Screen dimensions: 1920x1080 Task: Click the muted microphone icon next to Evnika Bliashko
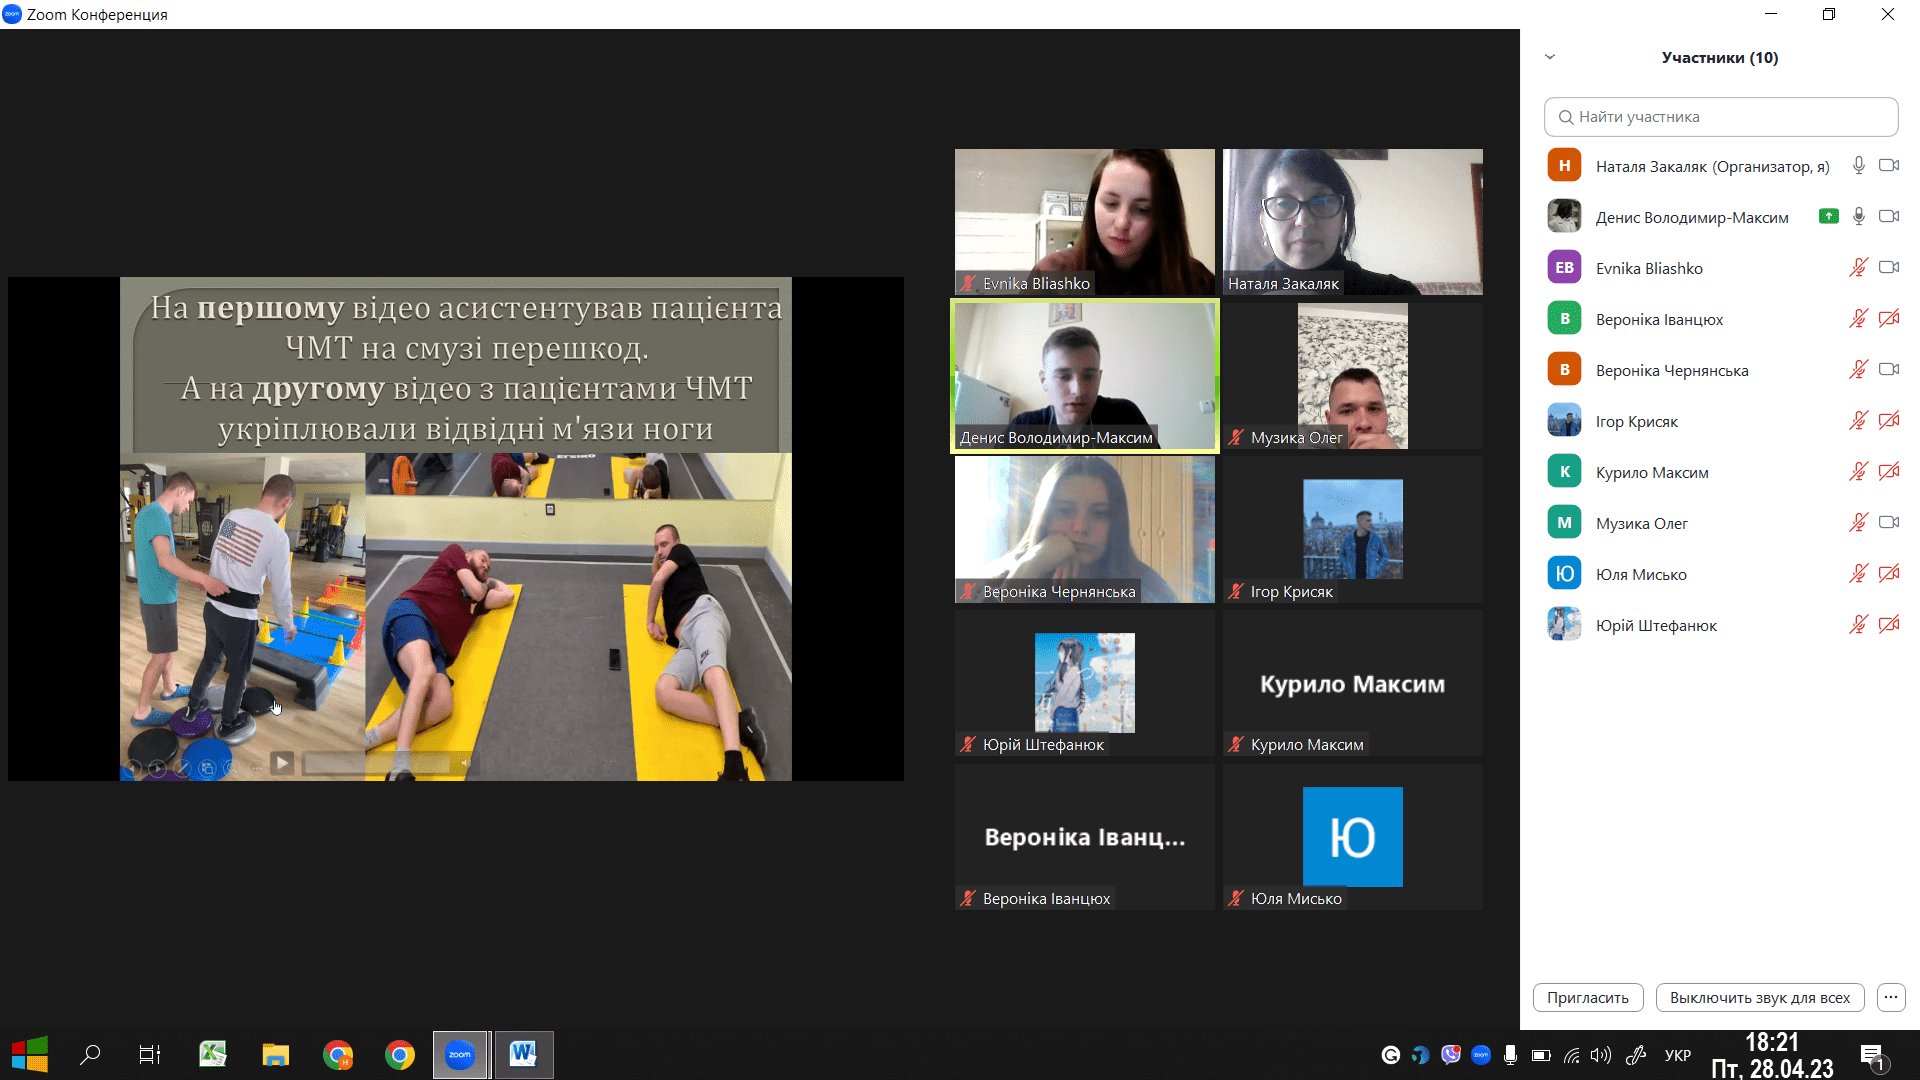(x=1858, y=268)
